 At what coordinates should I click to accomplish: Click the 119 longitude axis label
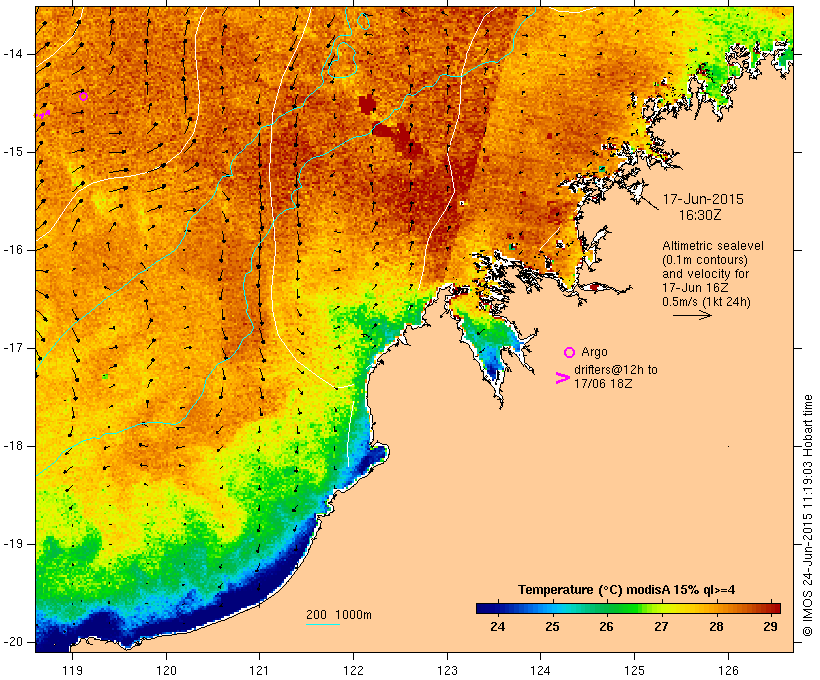[x=72, y=671]
